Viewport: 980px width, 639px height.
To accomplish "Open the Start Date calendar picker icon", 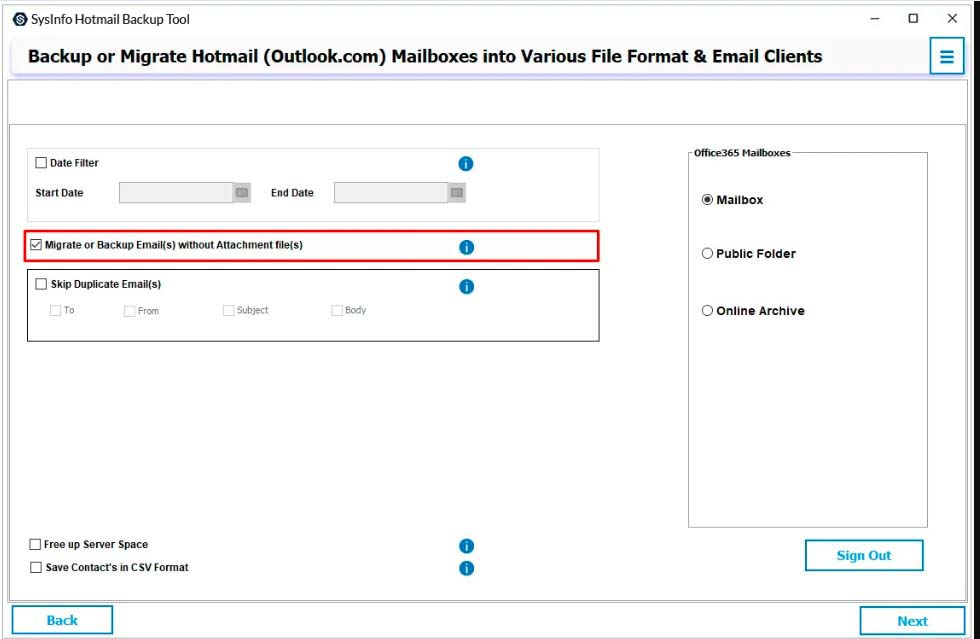I will (x=242, y=193).
